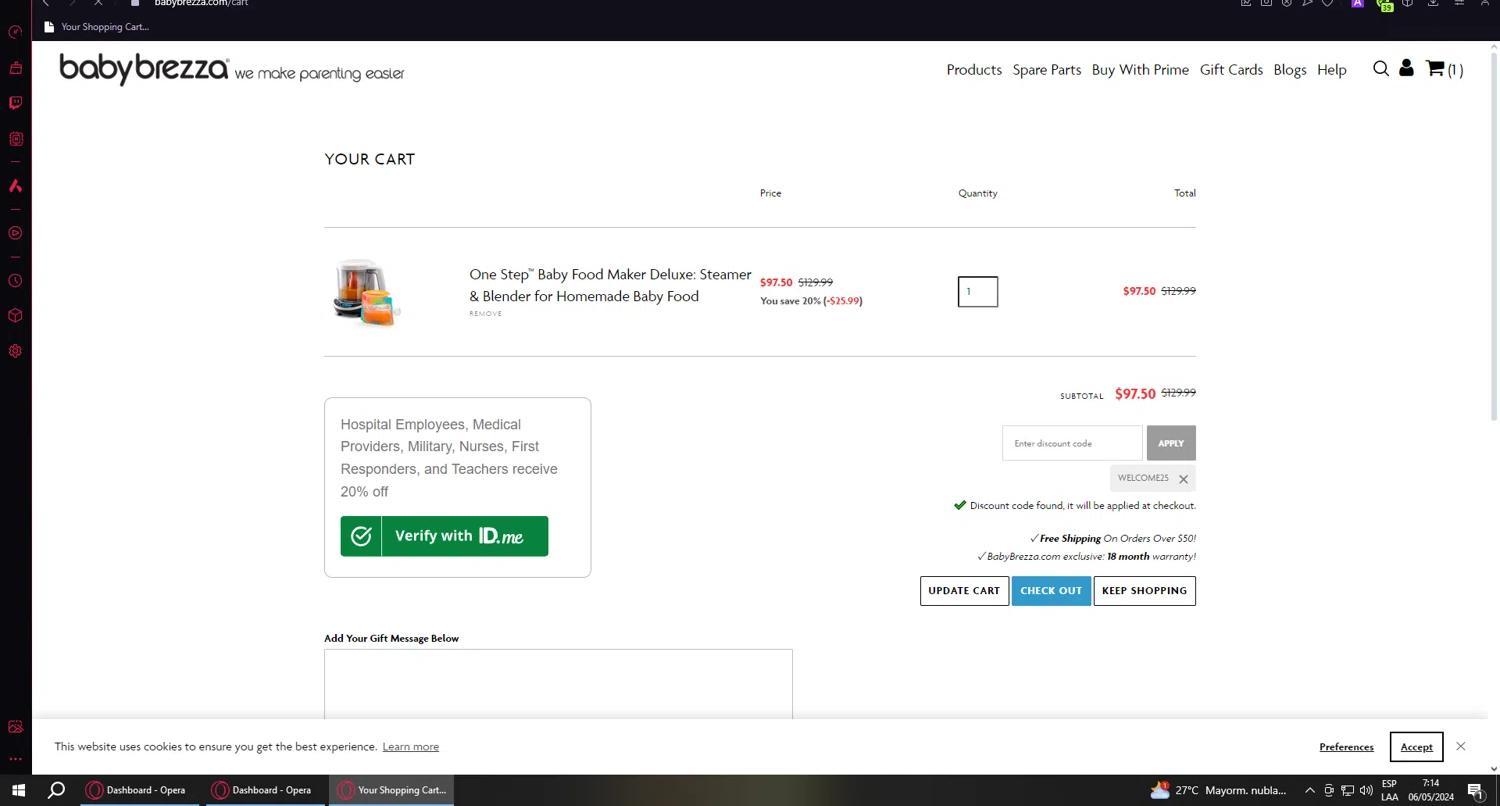Image resolution: width=1500 pixels, height=806 pixels.
Task: Click Verify with ID.me button
Action: (444, 536)
